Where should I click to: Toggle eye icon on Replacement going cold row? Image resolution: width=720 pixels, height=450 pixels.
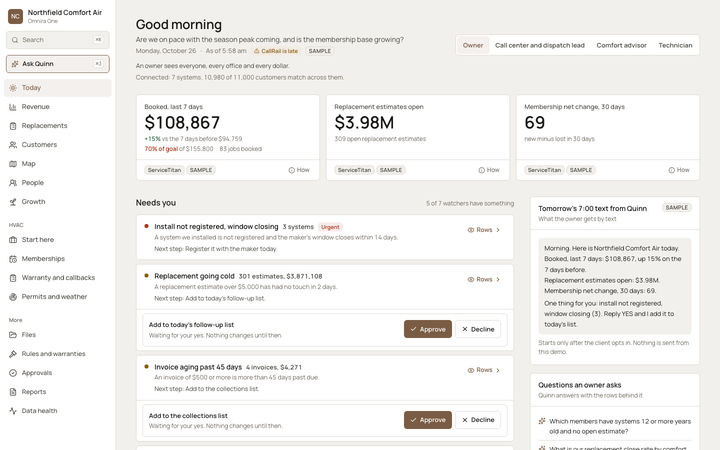click(x=471, y=280)
